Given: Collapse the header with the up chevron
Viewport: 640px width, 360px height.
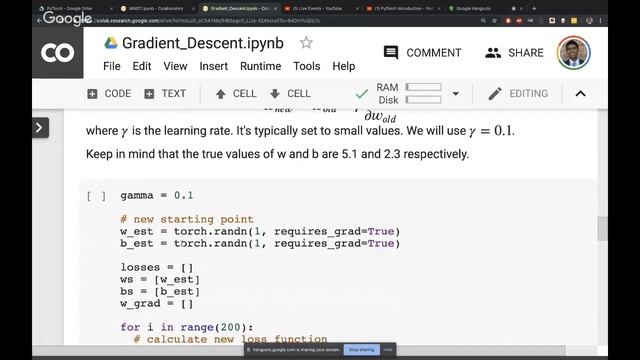Looking at the screenshot, I should (580, 94).
